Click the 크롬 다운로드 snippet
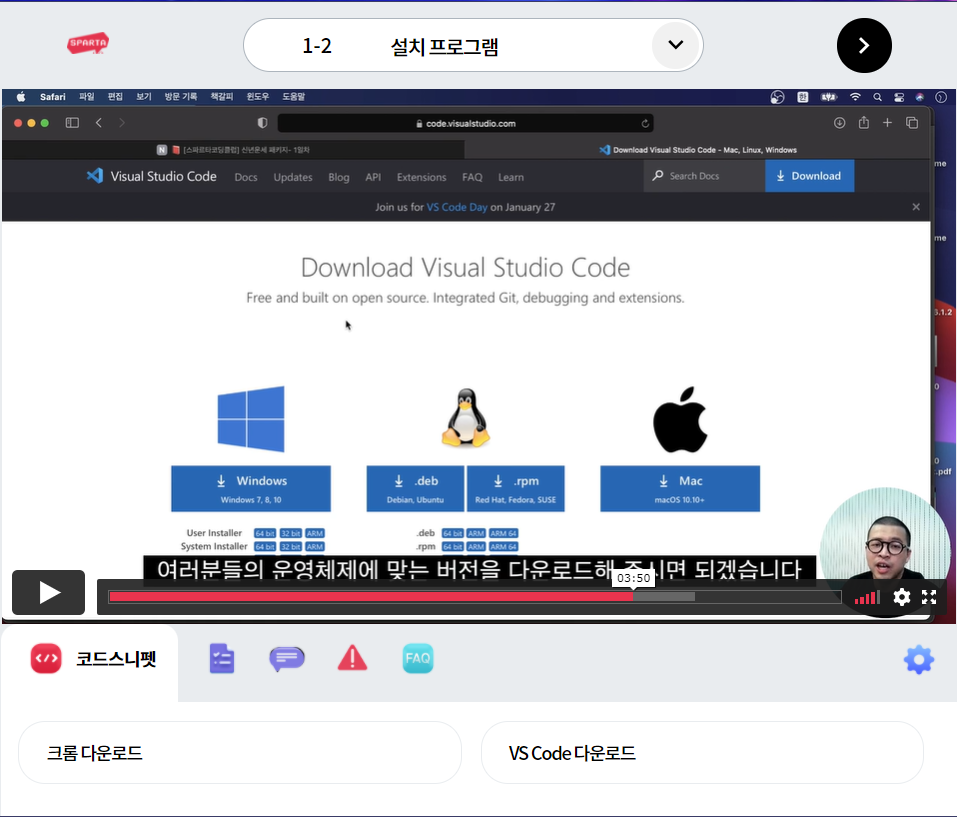Screen dimensions: 957x817 [240, 752]
